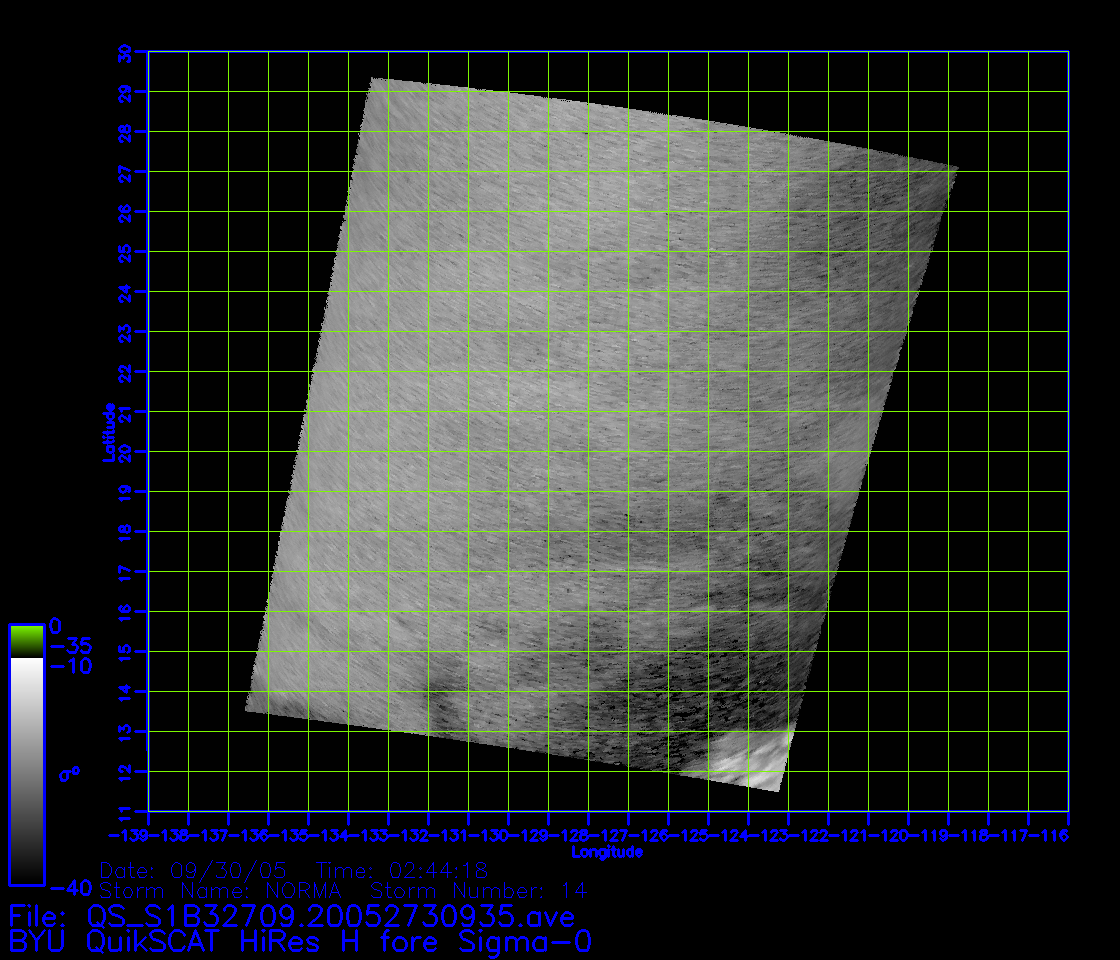Image resolution: width=1120 pixels, height=960 pixels.
Task: Click the sigma symbol beside the color bar
Action: point(68,774)
